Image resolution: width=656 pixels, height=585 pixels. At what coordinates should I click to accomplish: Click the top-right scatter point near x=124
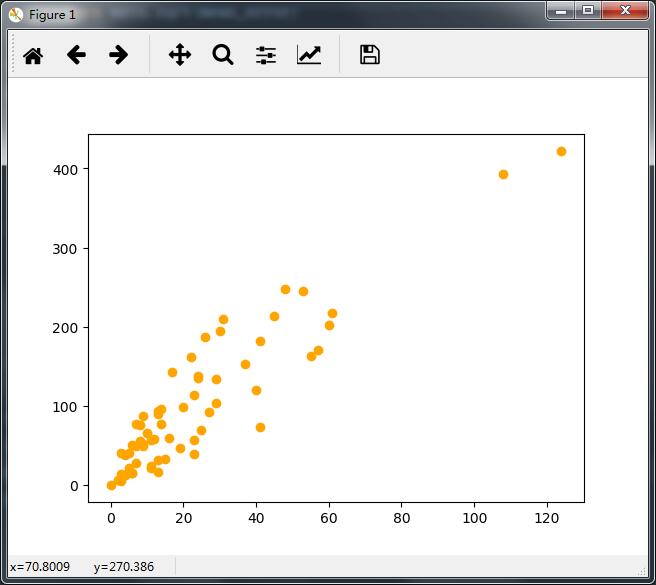click(x=561, y=151)
